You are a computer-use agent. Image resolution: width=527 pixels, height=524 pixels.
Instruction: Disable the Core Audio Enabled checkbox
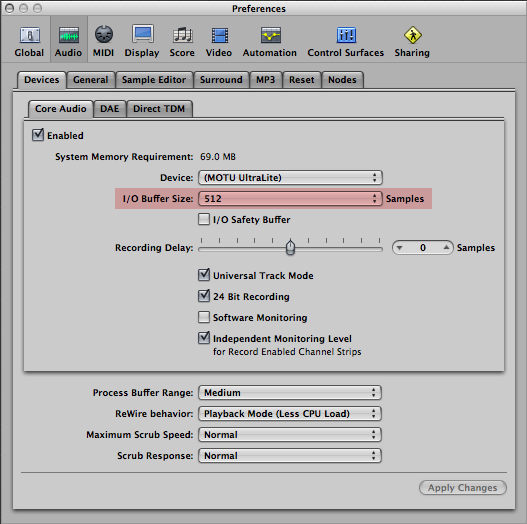[x=38, y=135]
